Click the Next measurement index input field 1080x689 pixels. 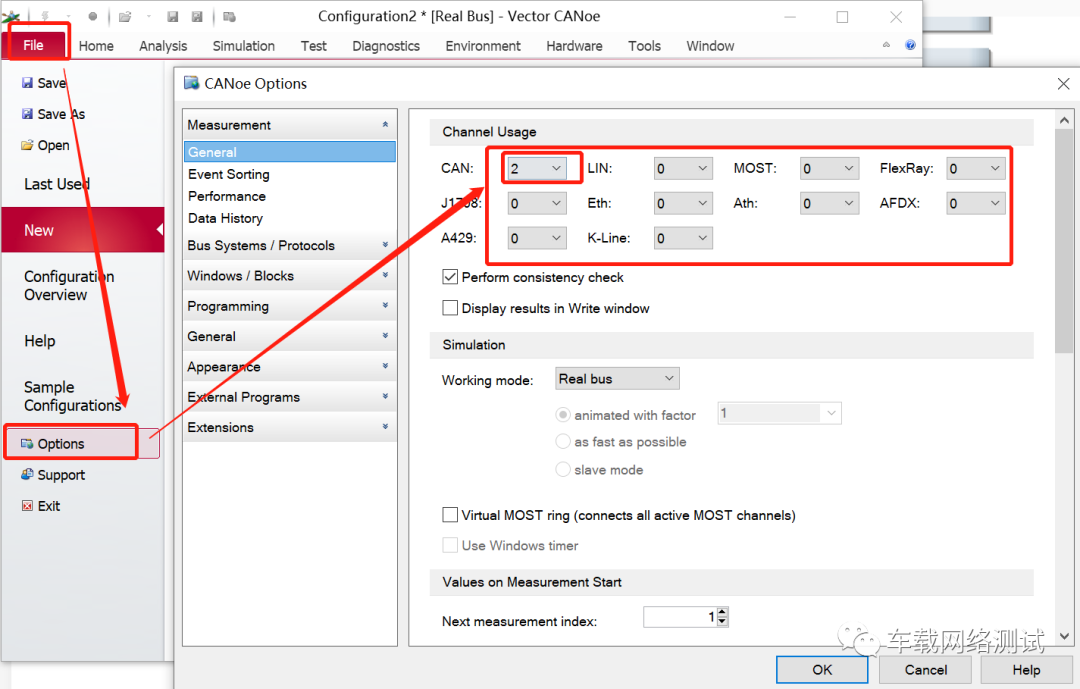[681, 617]
